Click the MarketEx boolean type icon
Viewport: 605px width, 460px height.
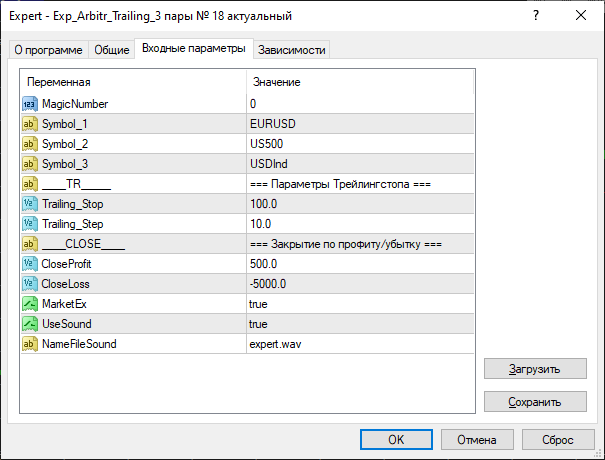coord(29,304)
